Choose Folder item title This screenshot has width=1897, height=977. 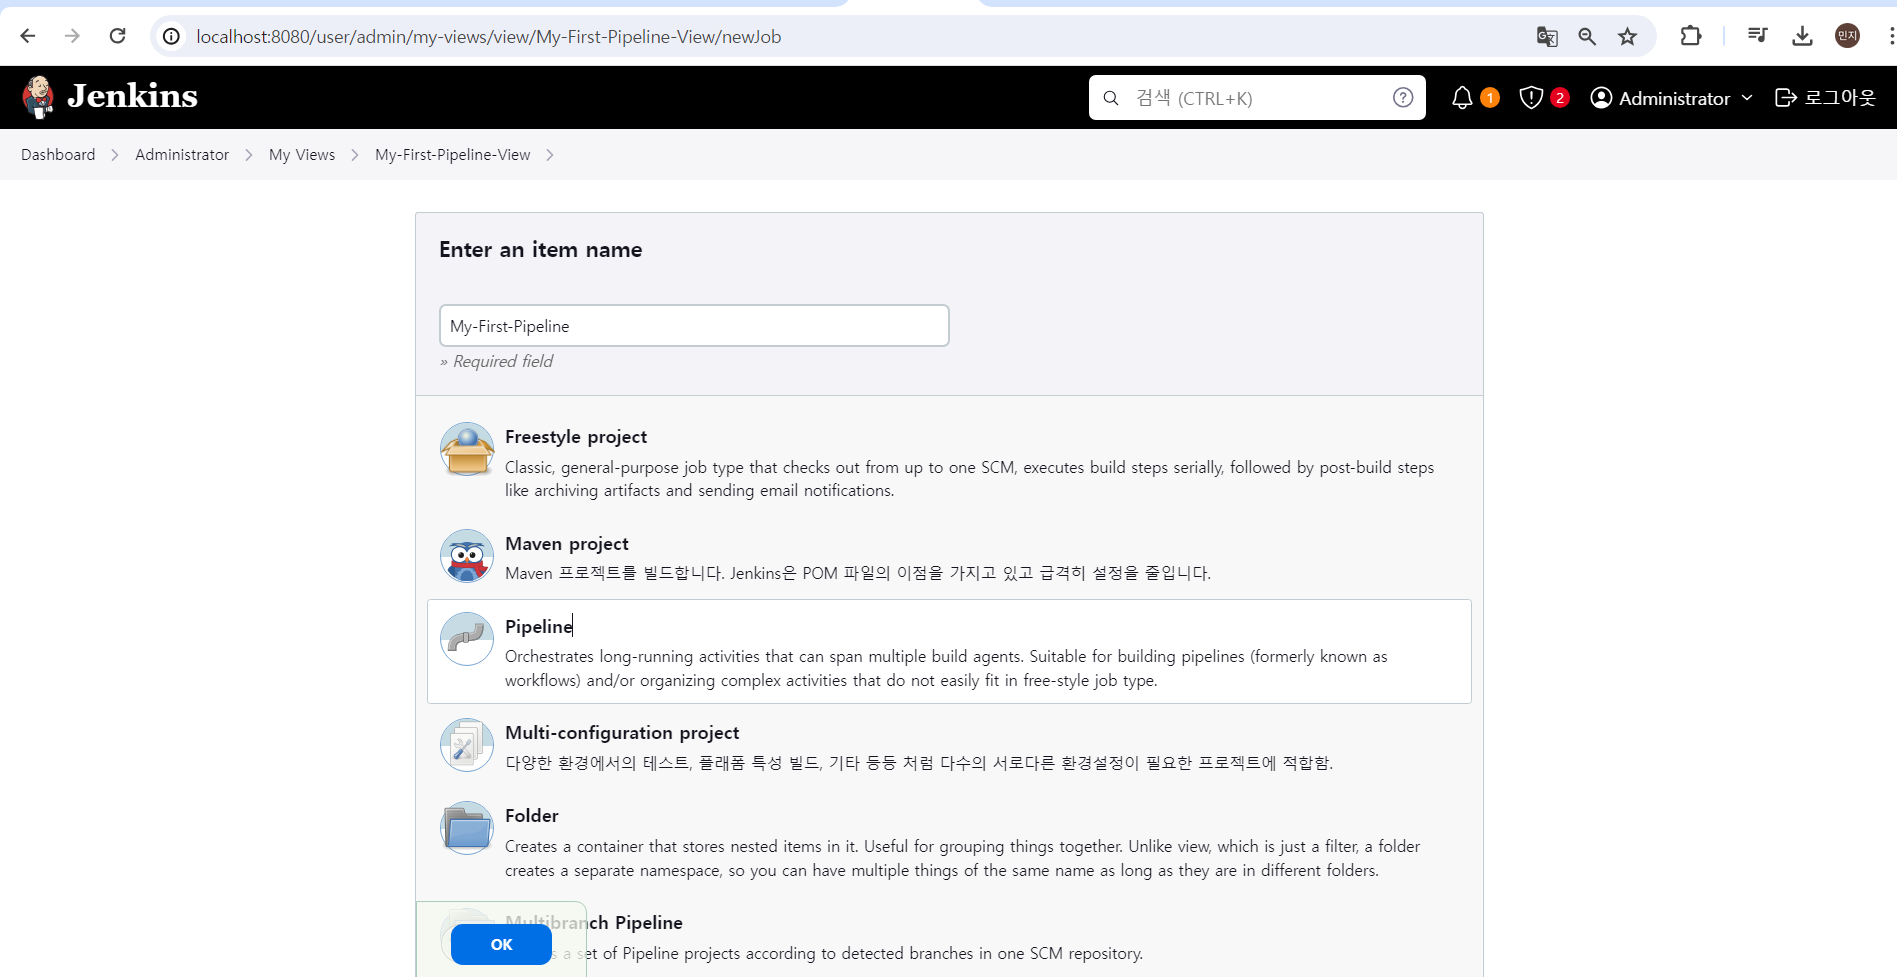coord(532,816)
